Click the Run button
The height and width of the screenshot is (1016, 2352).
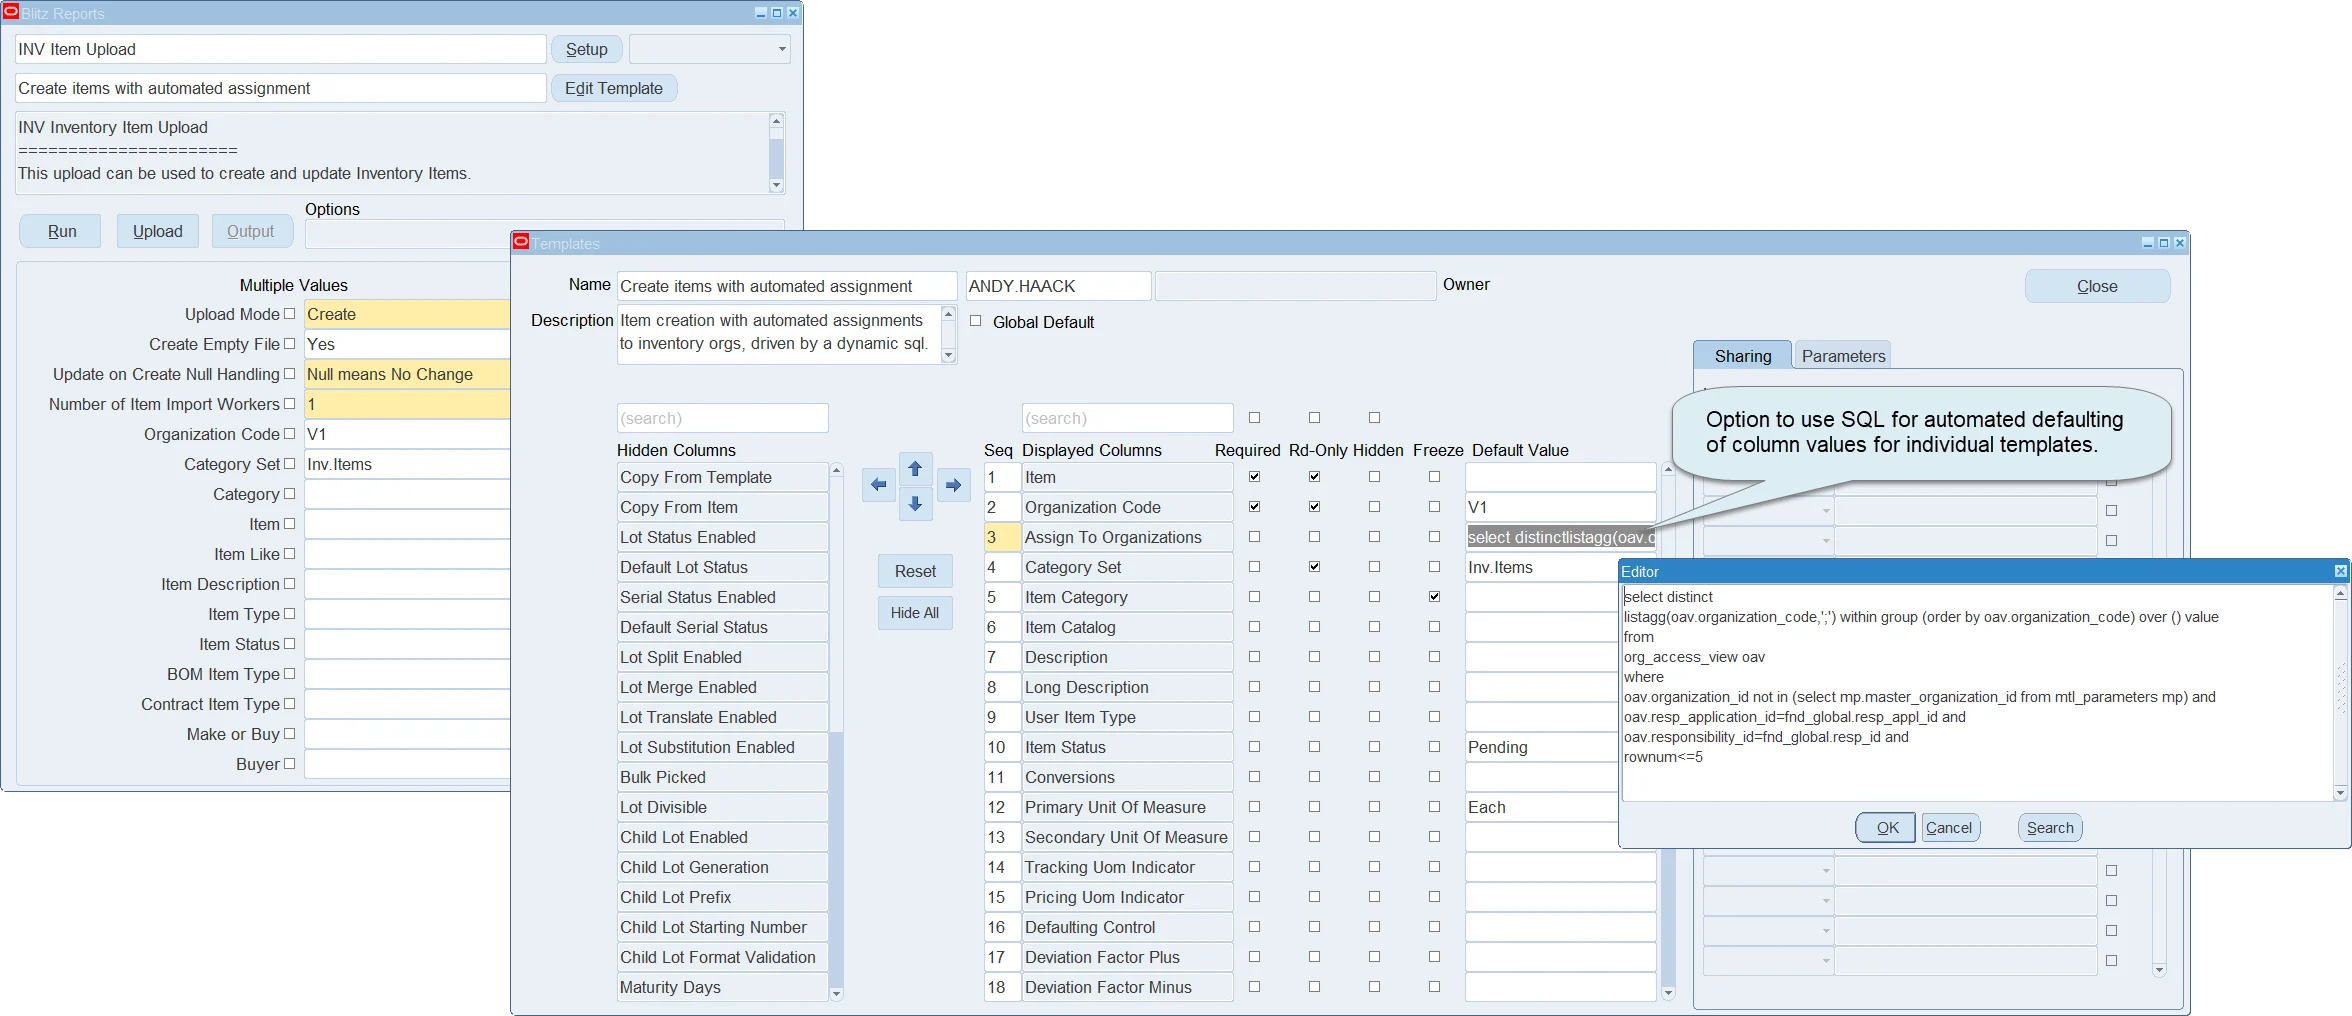pos(61,231)
